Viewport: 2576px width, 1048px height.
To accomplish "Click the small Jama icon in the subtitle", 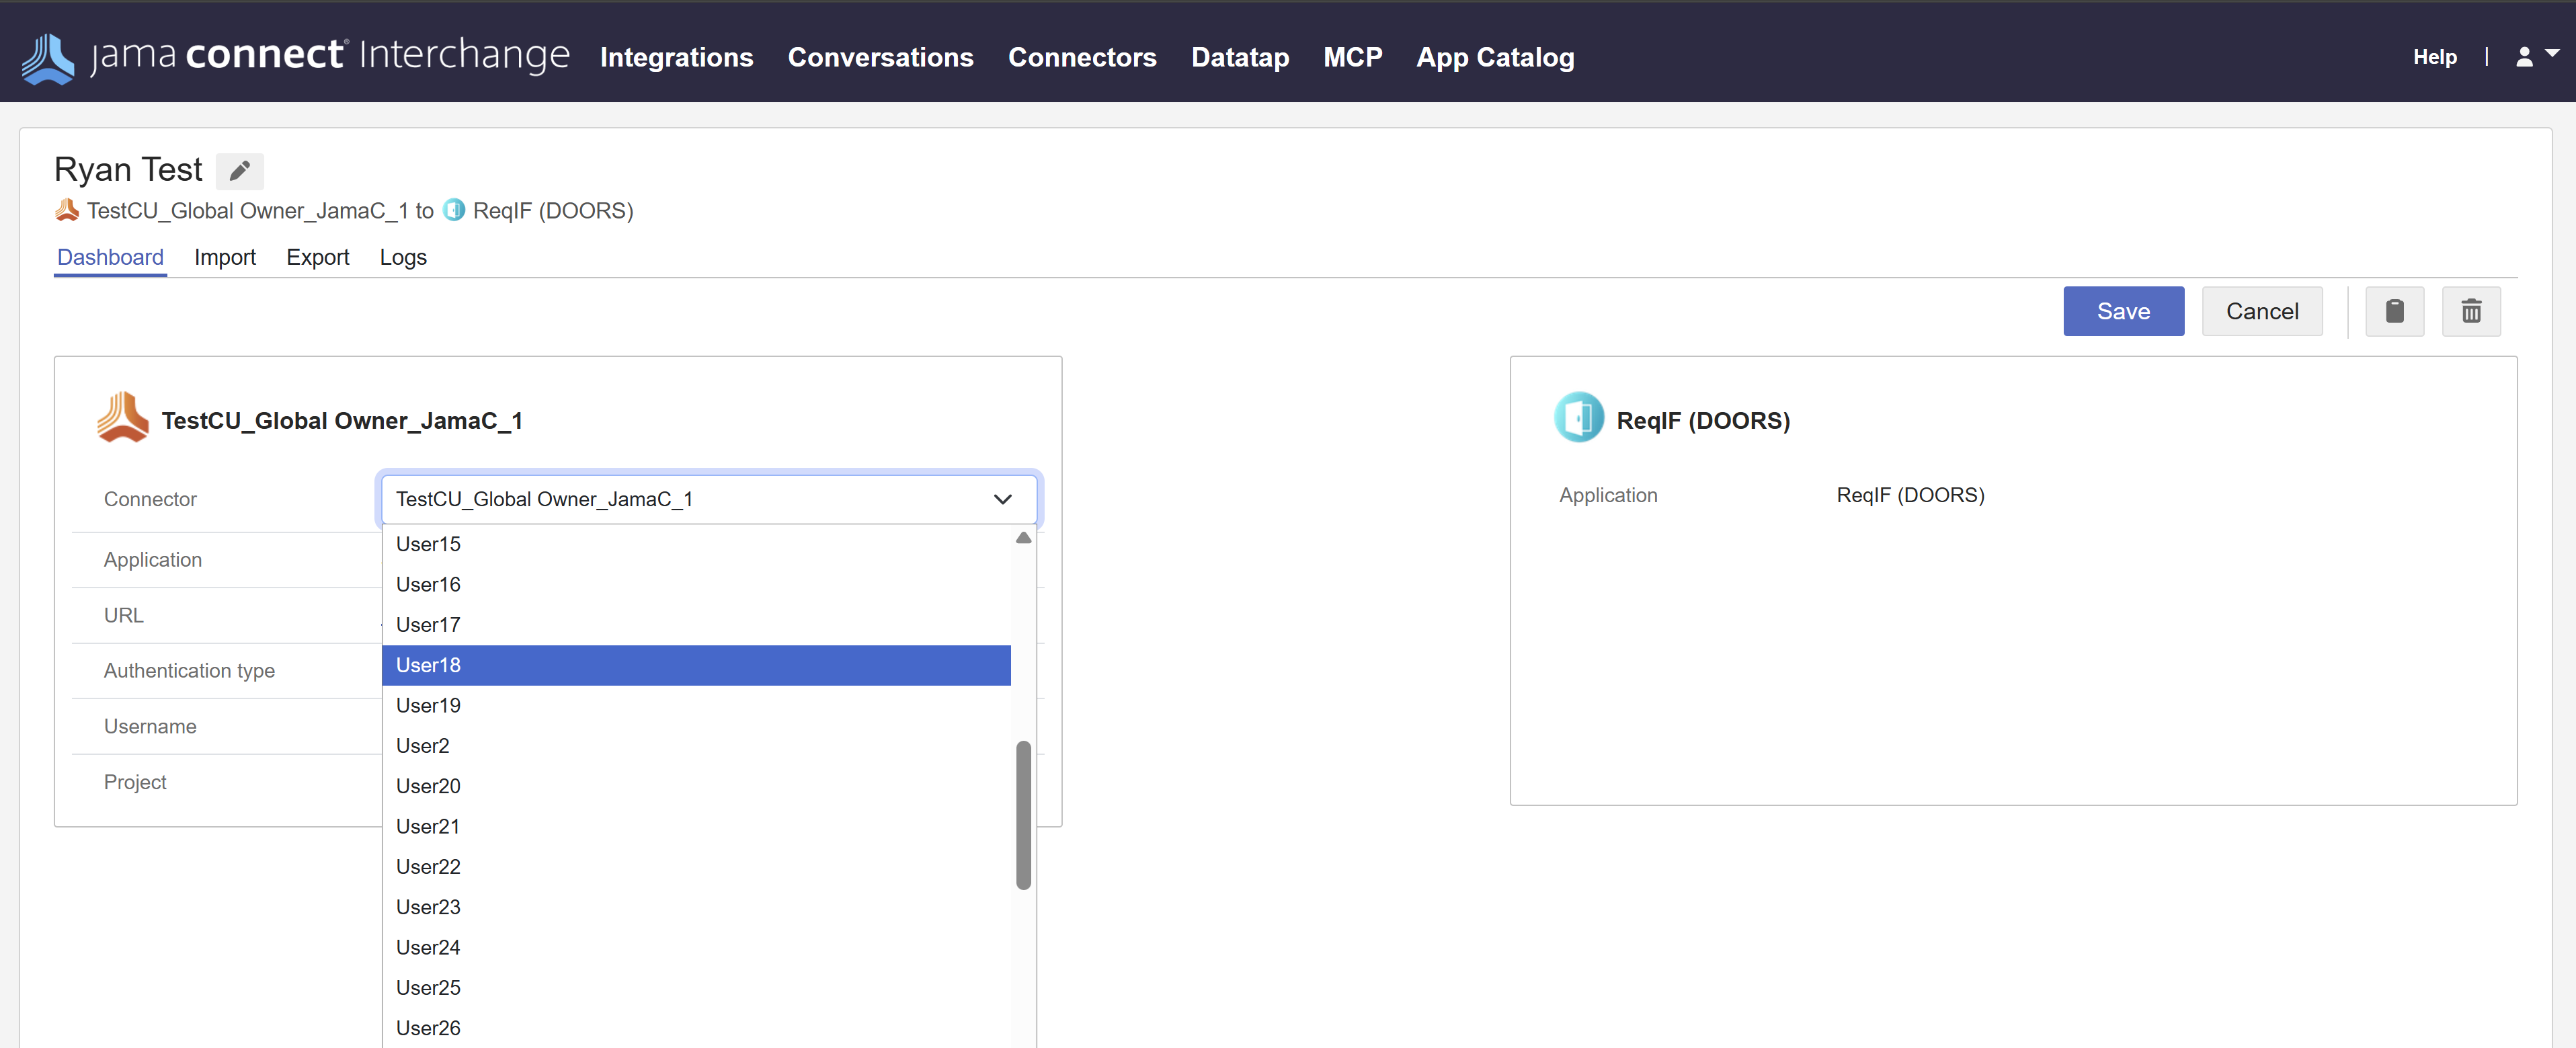I will (67, 210).
